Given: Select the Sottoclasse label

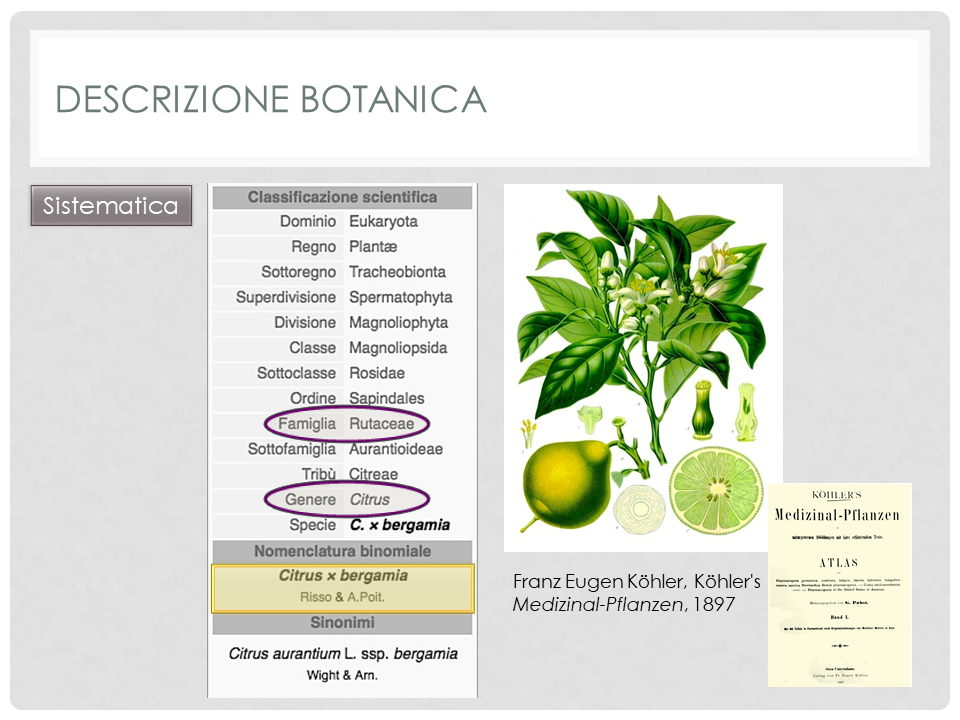Looking at the screenshot, I should point(296,373).
